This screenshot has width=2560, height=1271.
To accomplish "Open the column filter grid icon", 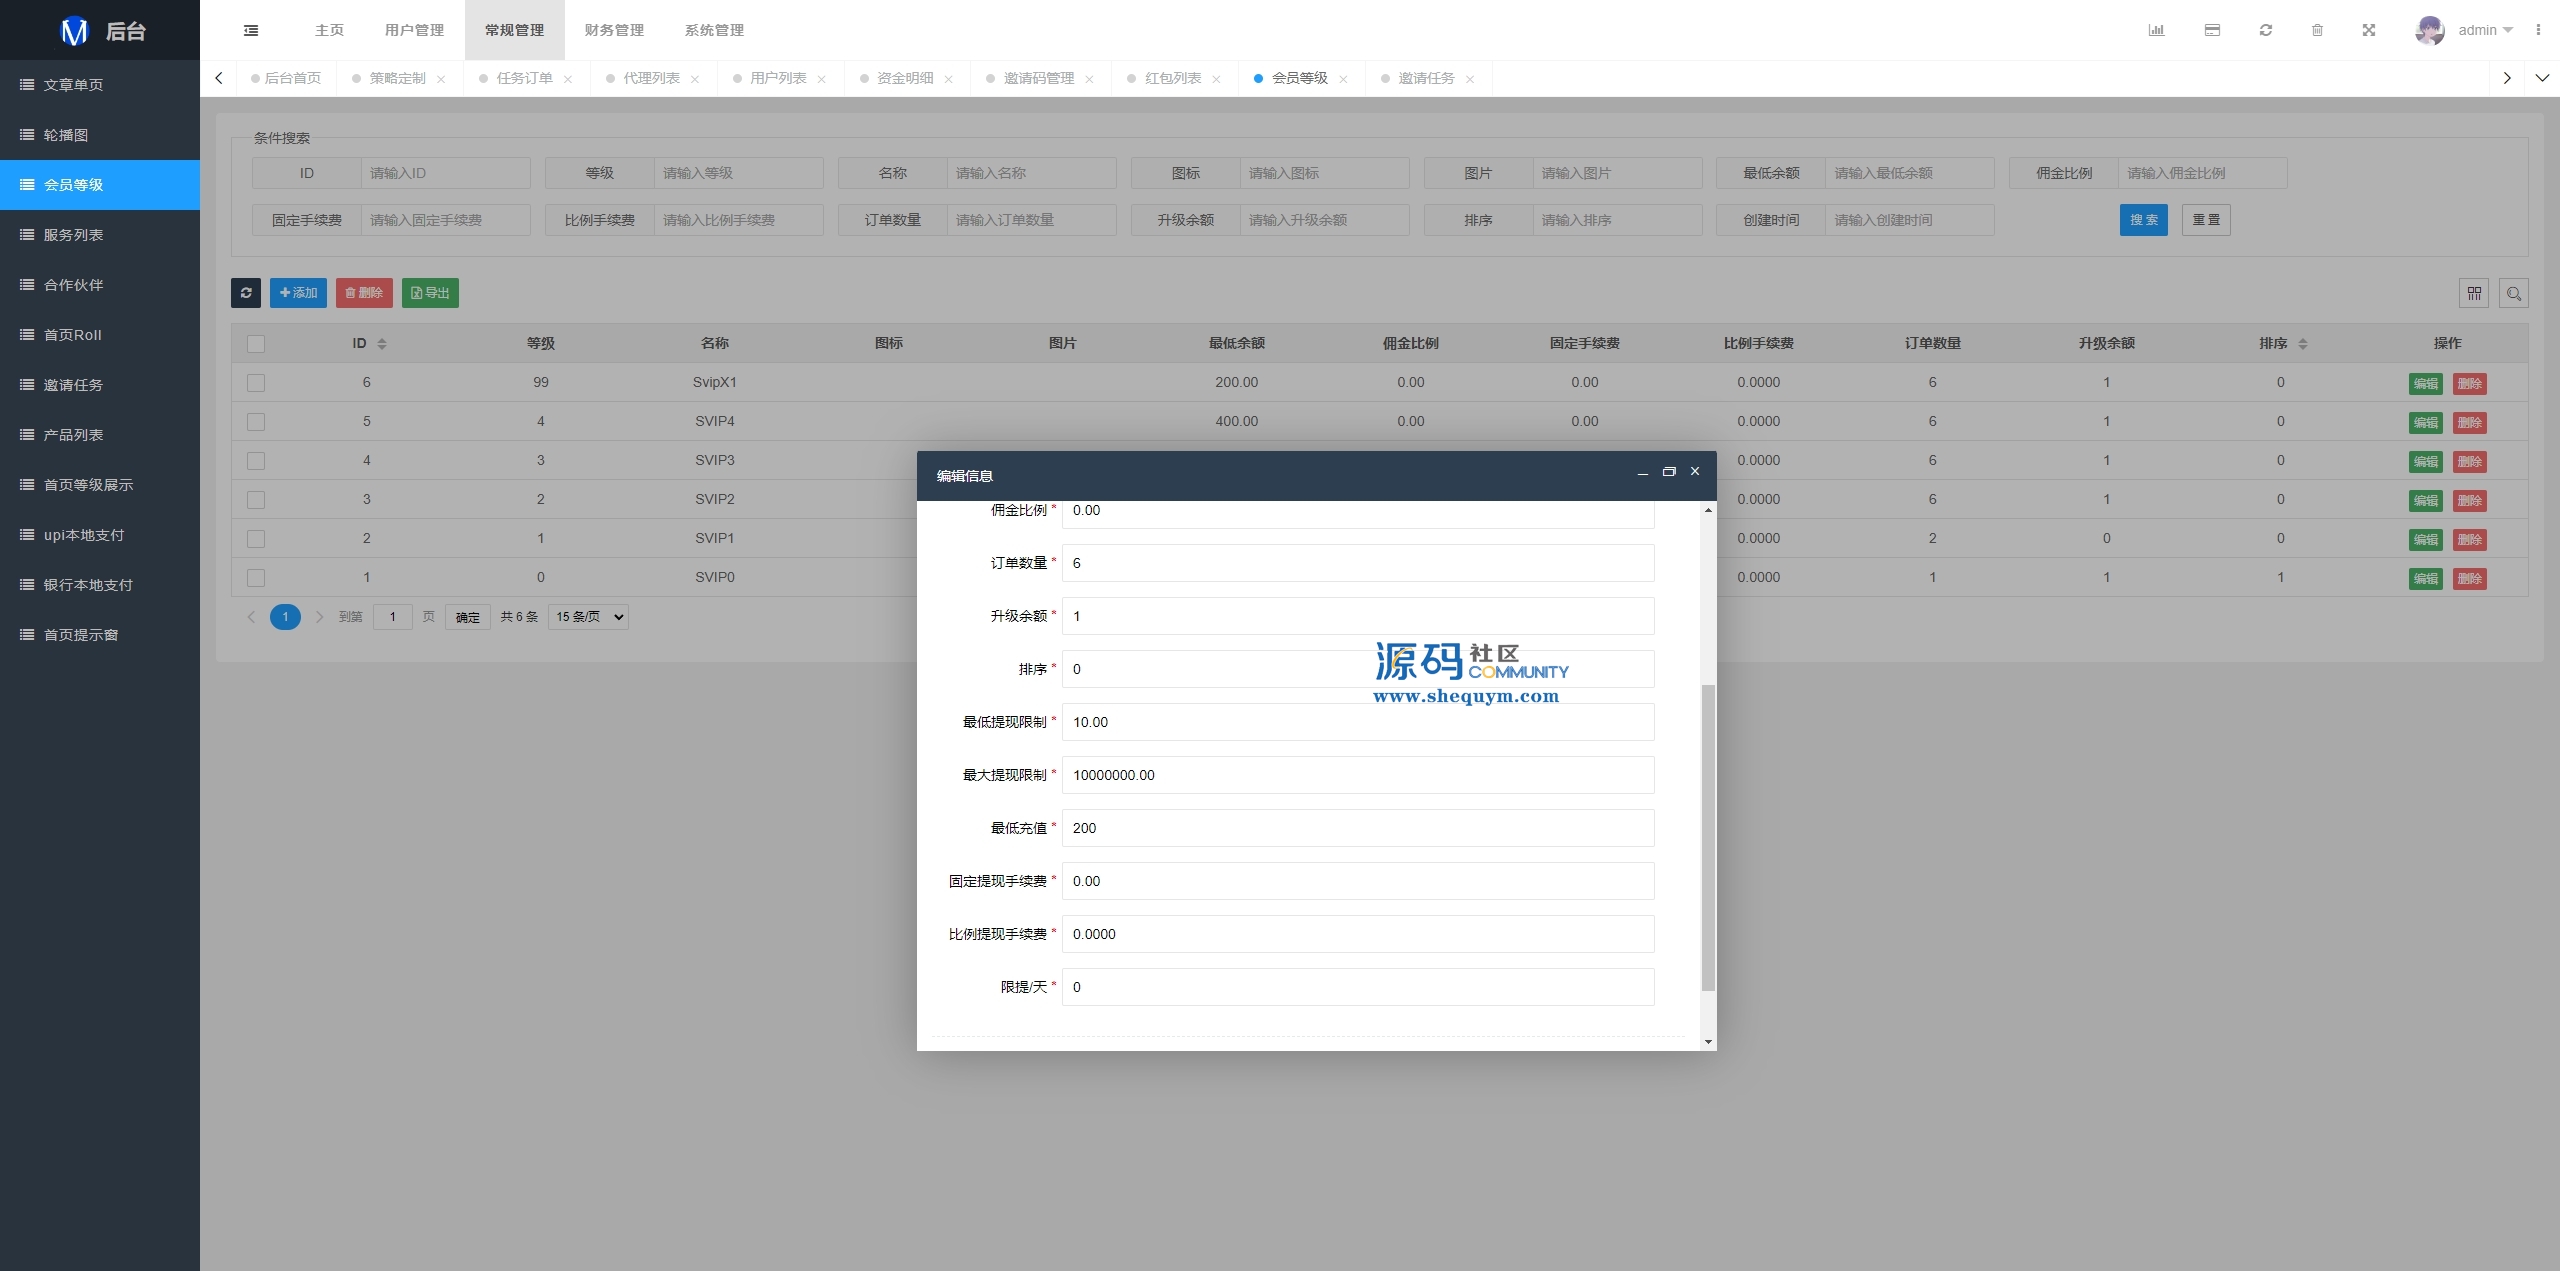I will [2474, 293].
